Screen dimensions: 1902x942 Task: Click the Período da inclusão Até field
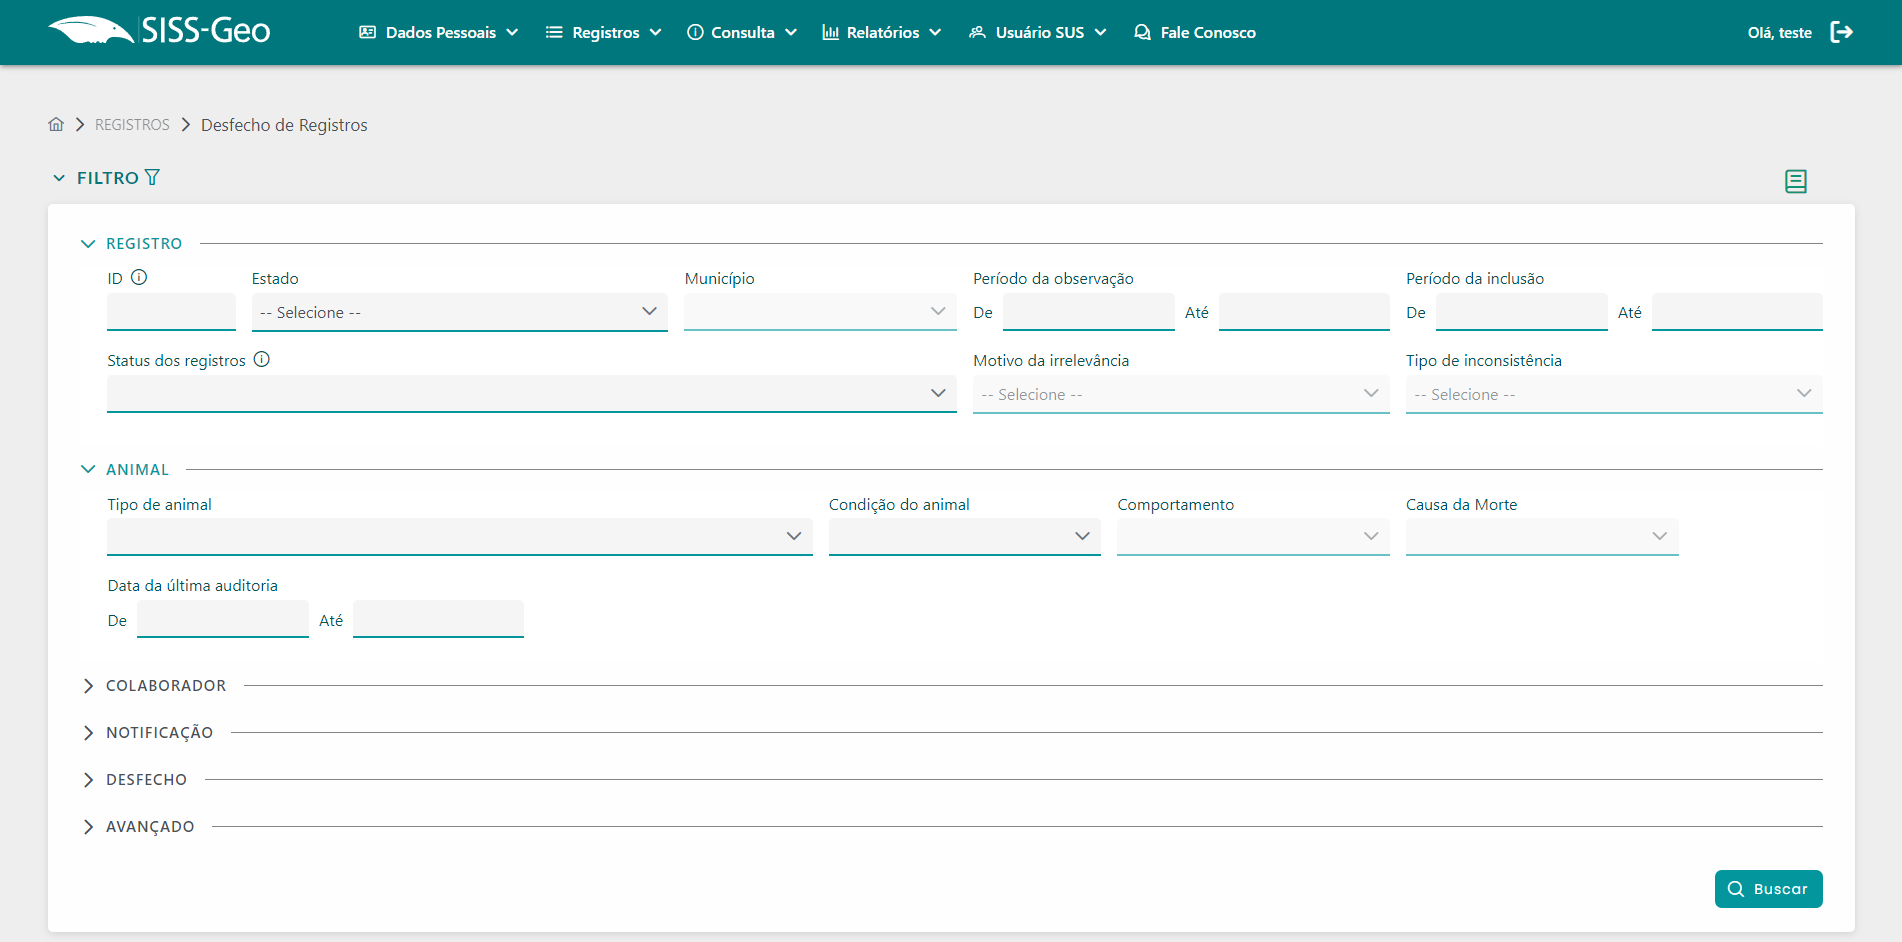(1737, 312)
